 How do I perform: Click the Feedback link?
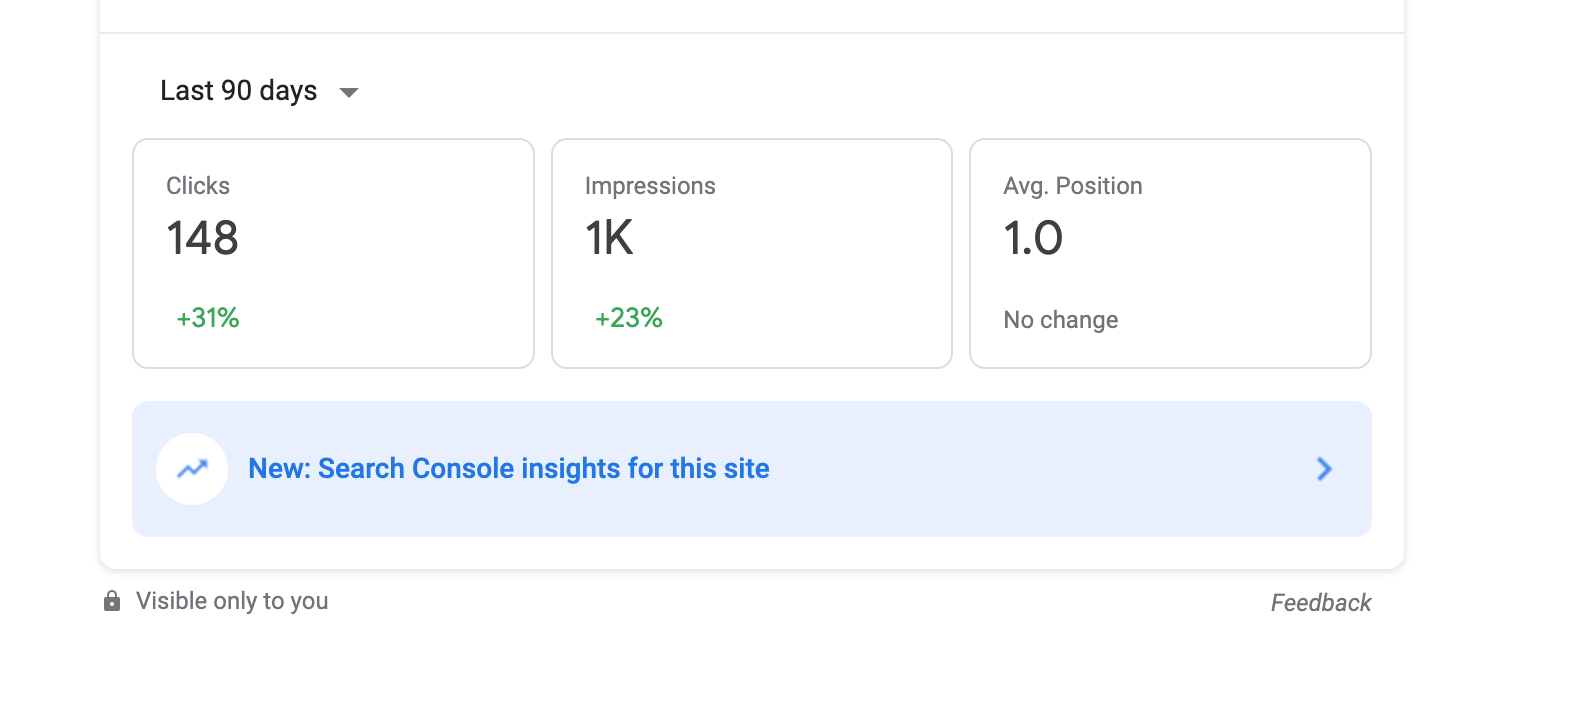(1321, 603)
